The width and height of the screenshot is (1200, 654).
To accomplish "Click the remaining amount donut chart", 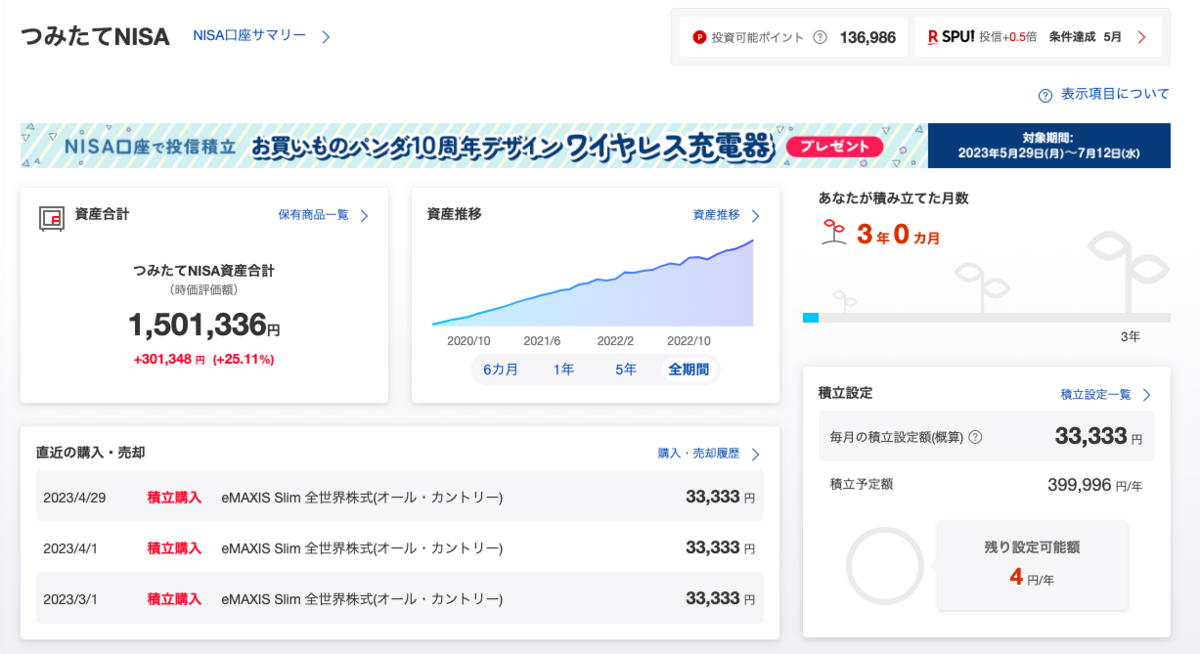I will click(x=884, y=565).
